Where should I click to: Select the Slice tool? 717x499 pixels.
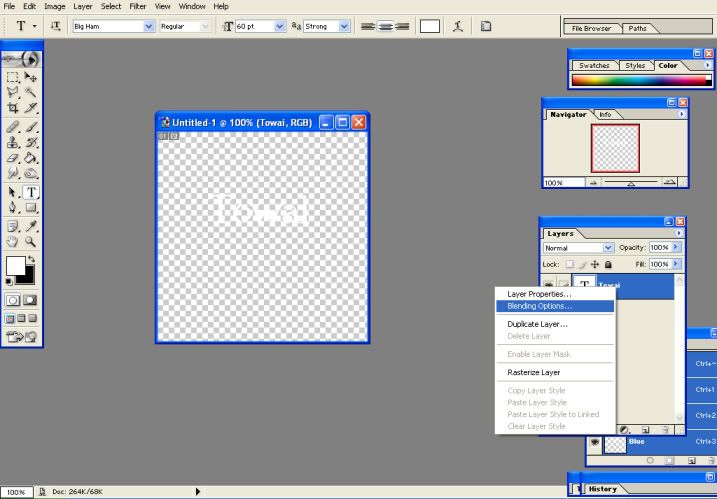(x=31, y=108)
